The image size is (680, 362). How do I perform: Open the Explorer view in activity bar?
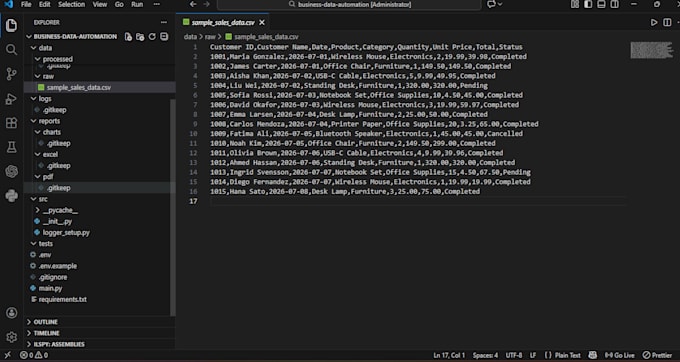coord(11,26)
